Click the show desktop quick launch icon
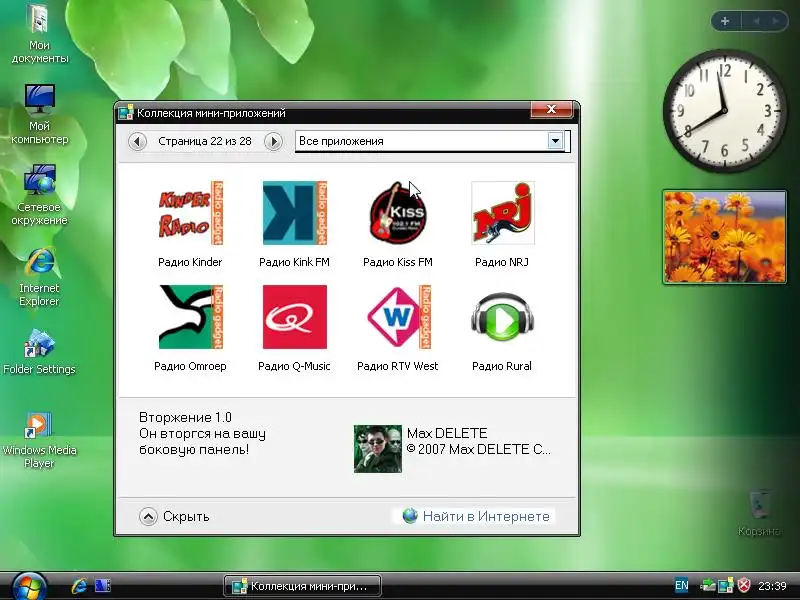This screenshot has height=600, width=800. [x=103, y=586]
